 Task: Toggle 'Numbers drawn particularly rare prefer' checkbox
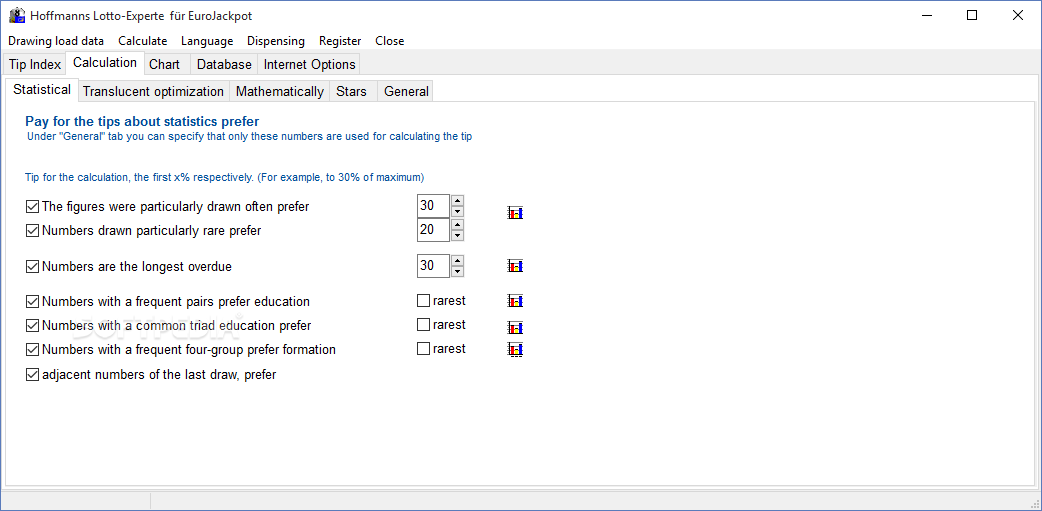32,231
